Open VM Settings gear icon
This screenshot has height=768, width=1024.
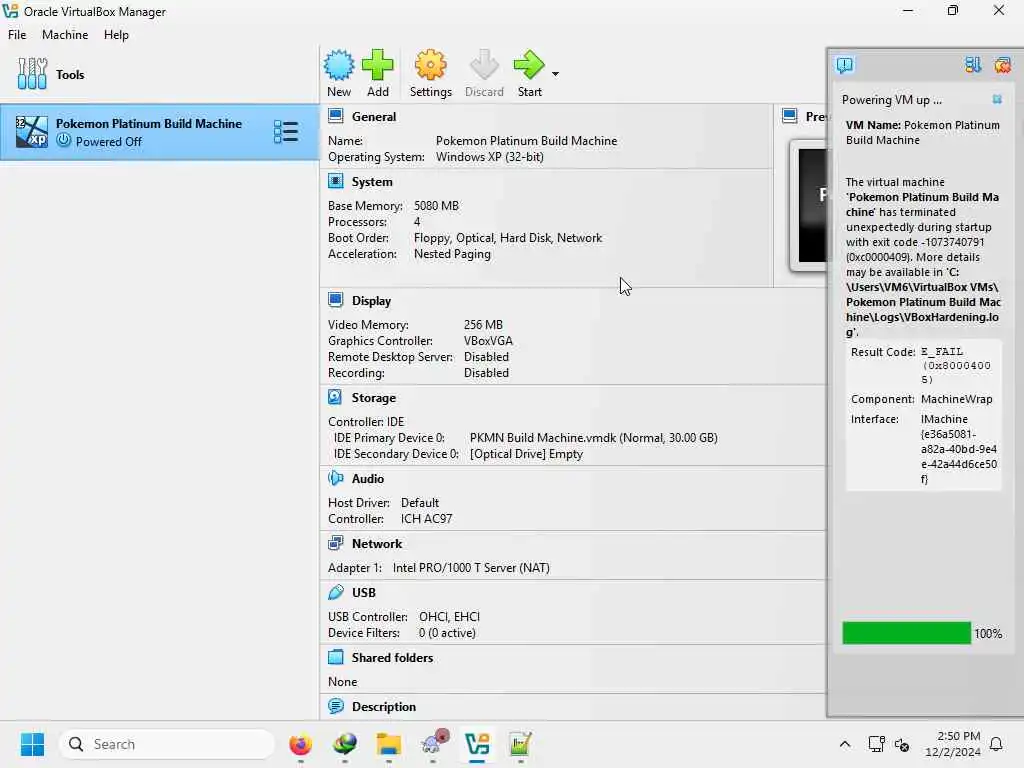coord(430,74)
